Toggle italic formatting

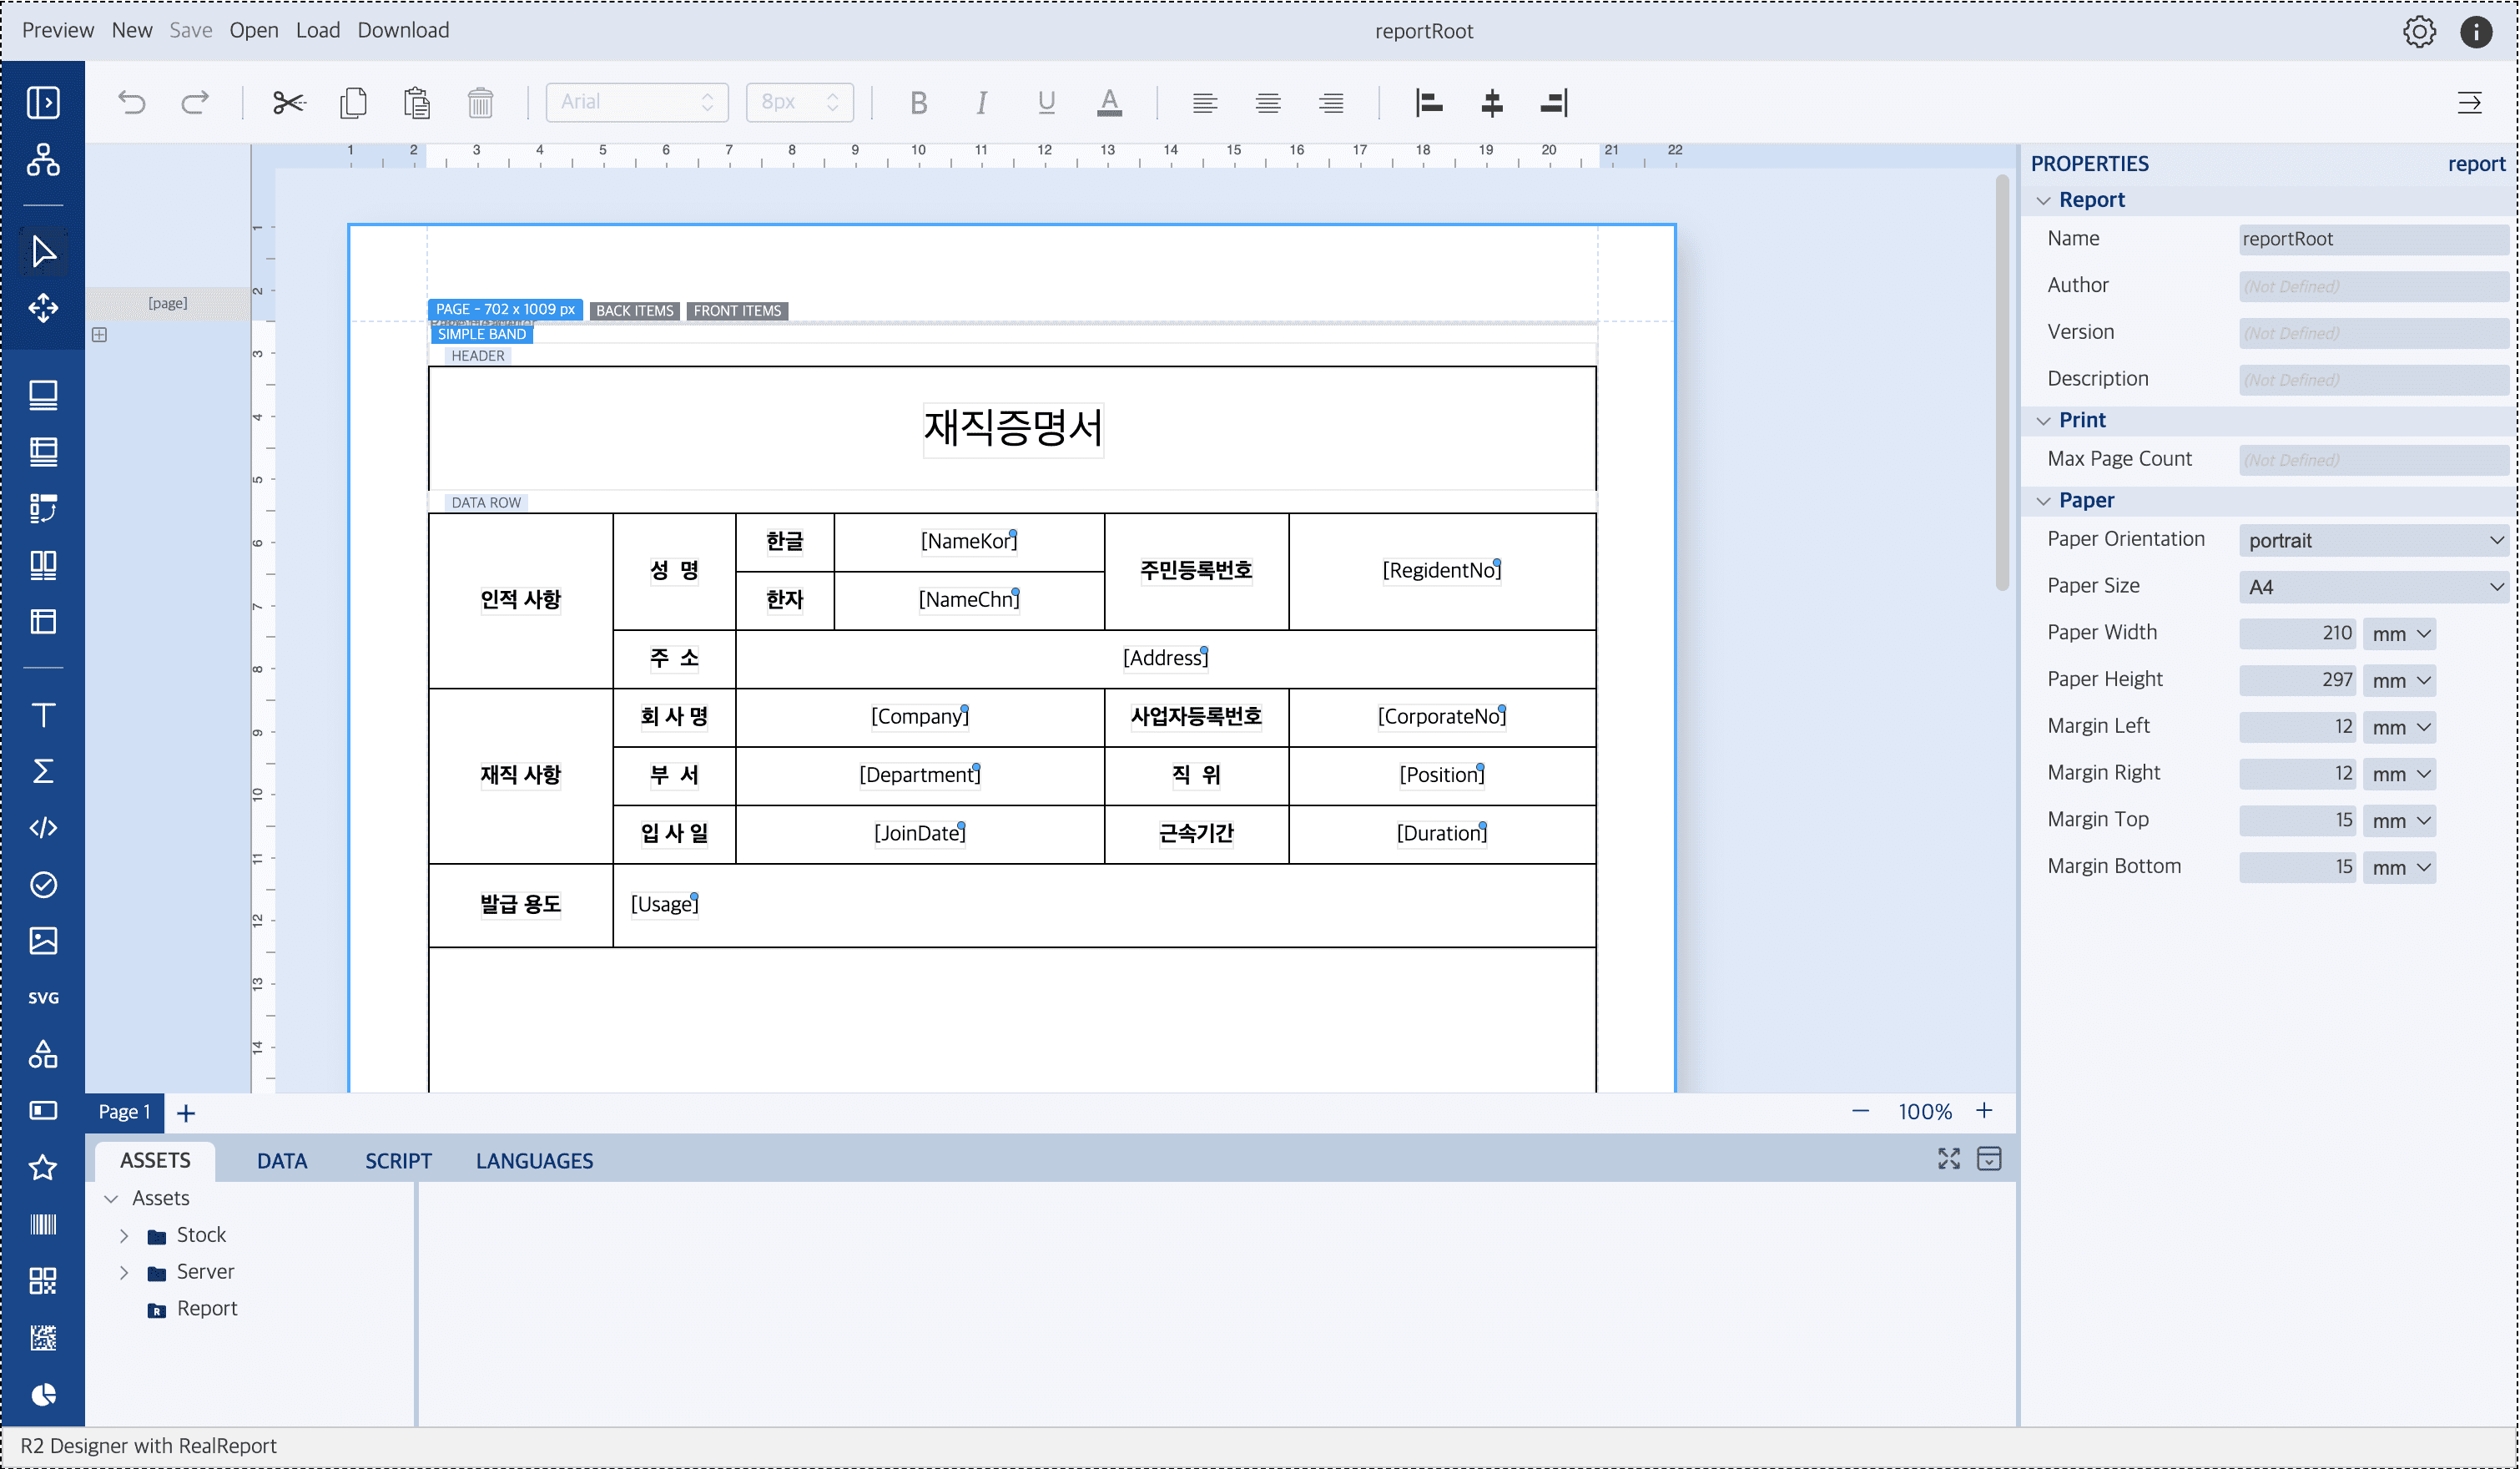982,102
